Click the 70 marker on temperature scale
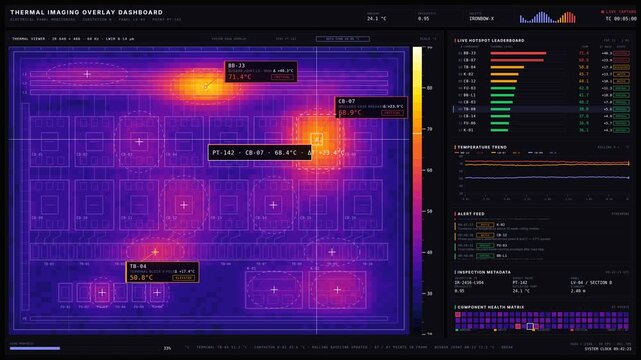 coord(429,129)
